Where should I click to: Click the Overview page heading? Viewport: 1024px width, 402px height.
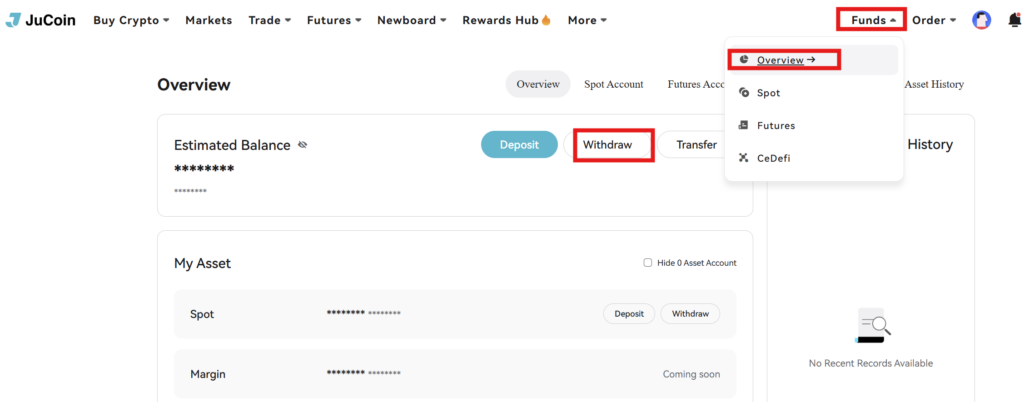(x=194, y=85)
